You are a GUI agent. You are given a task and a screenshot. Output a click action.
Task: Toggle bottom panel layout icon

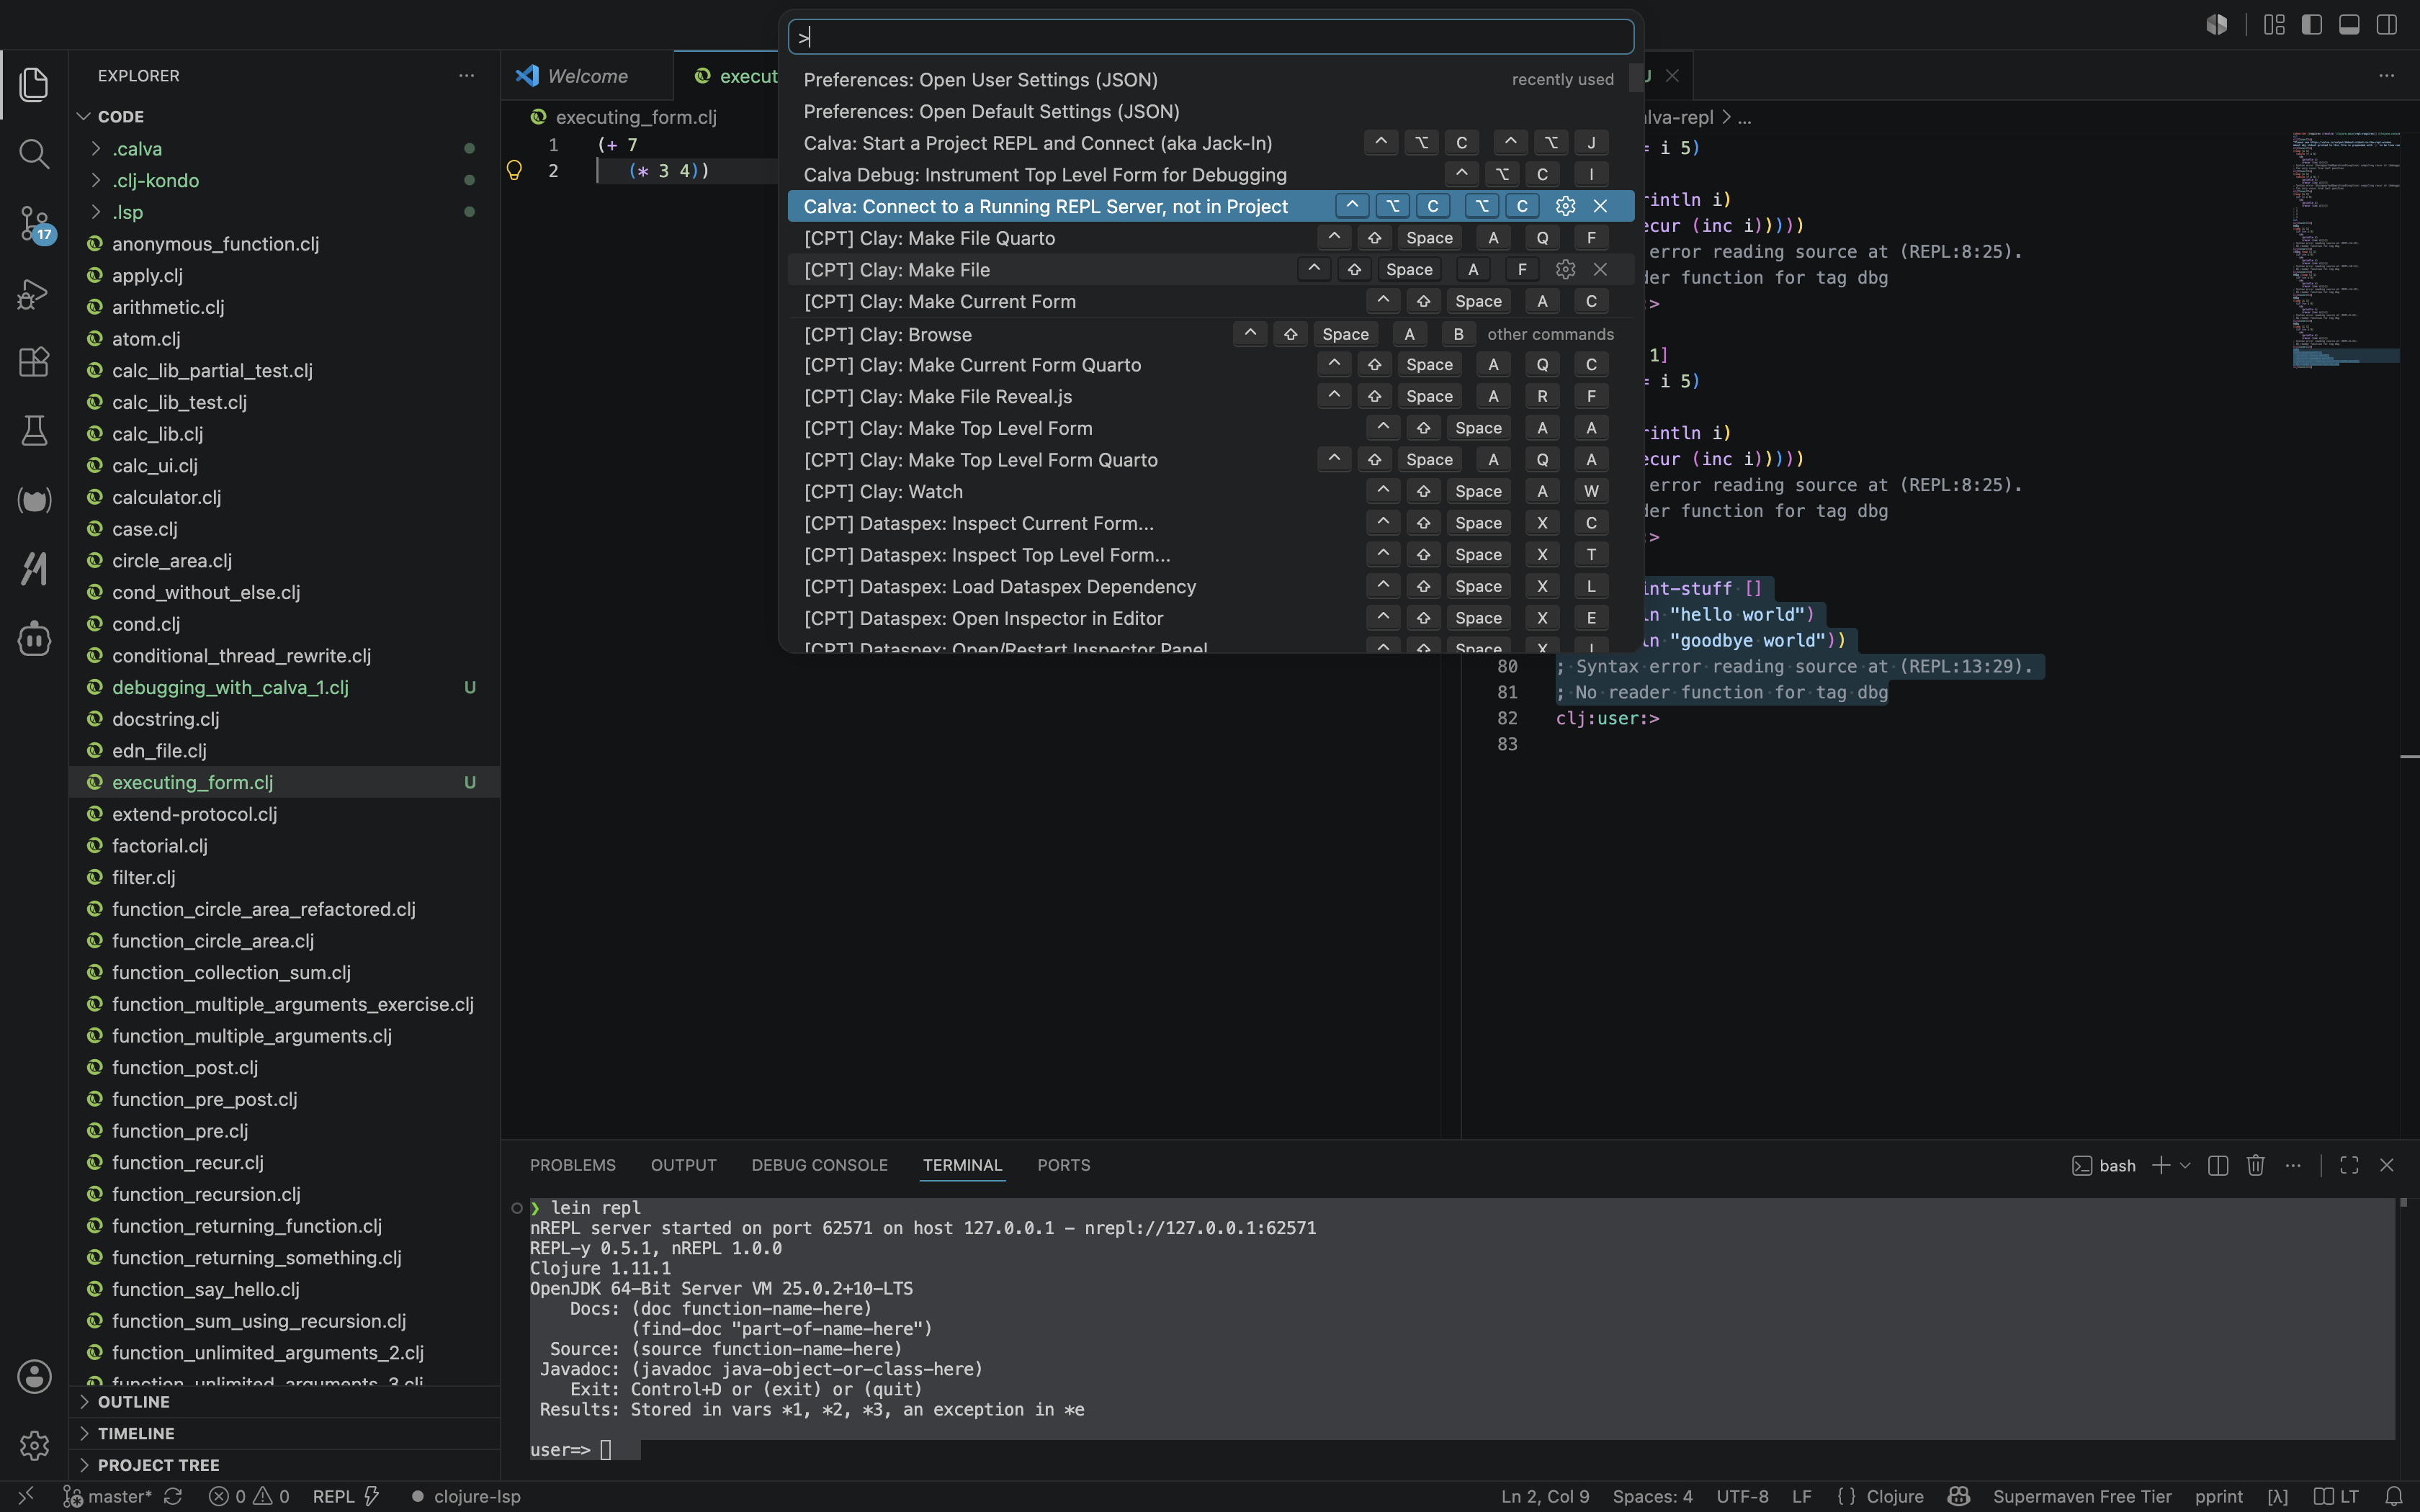coord(2349,24)
